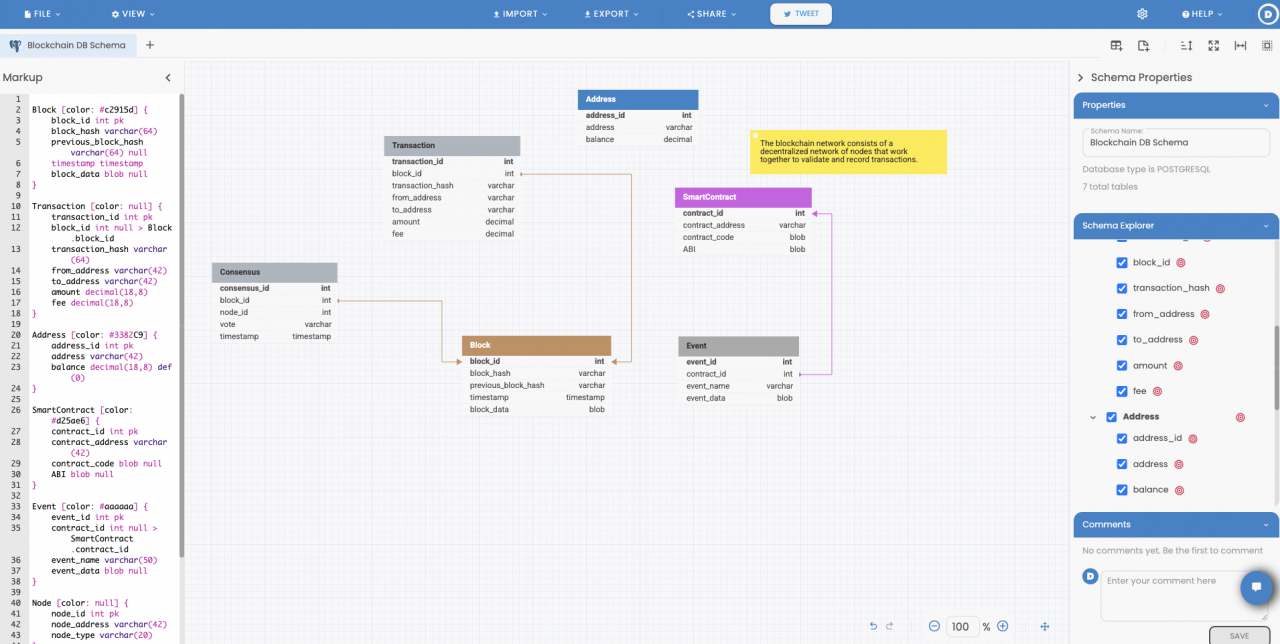Screen dimensions: 1280x644
Task: Open a new tab with the plus button
Action: (150, 45)
